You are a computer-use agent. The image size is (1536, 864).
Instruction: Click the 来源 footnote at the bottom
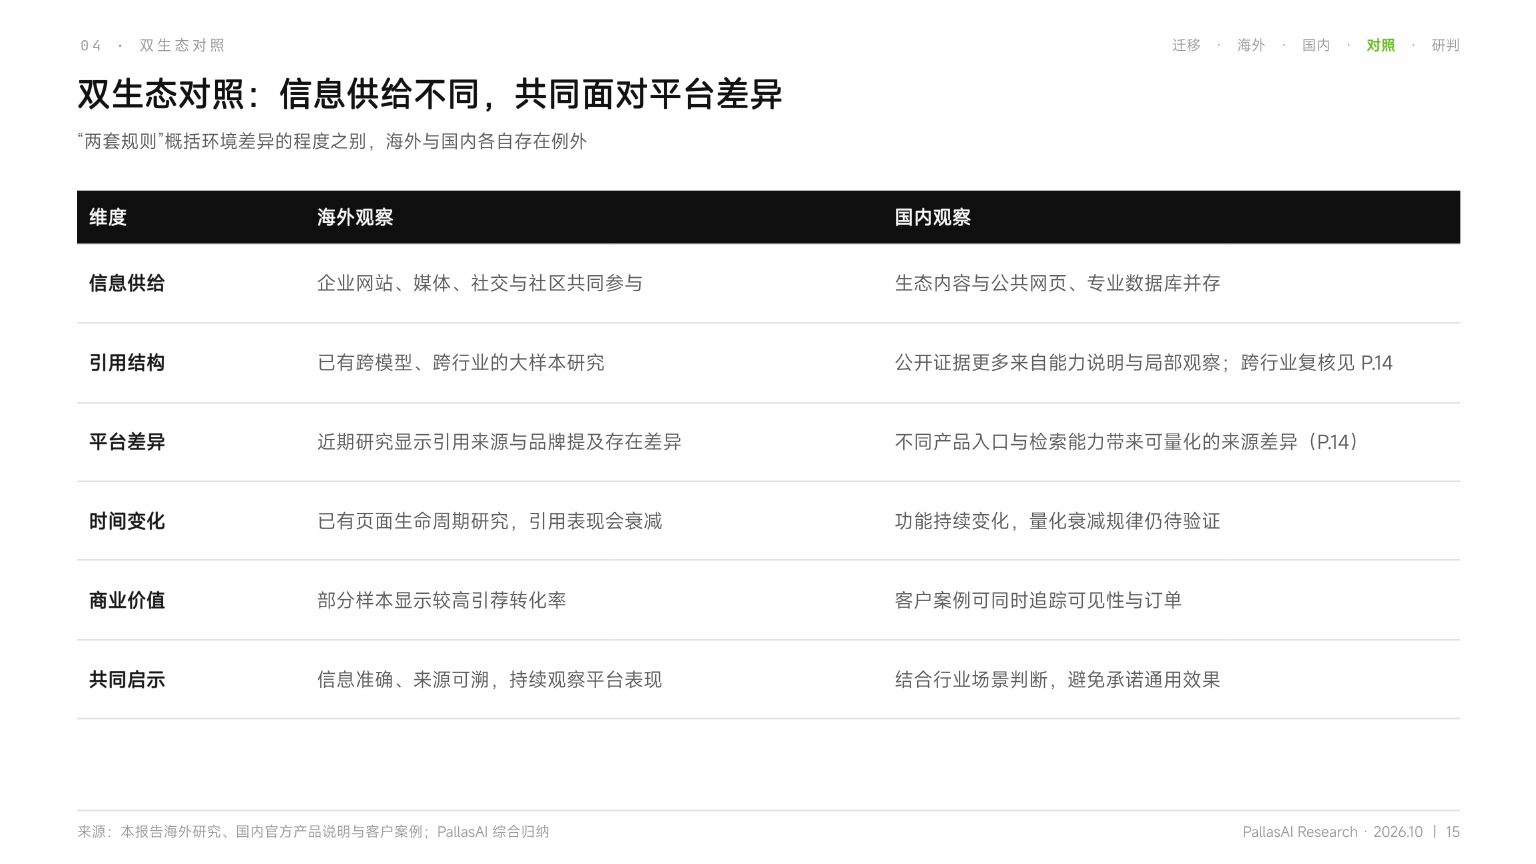click(313, 832)
